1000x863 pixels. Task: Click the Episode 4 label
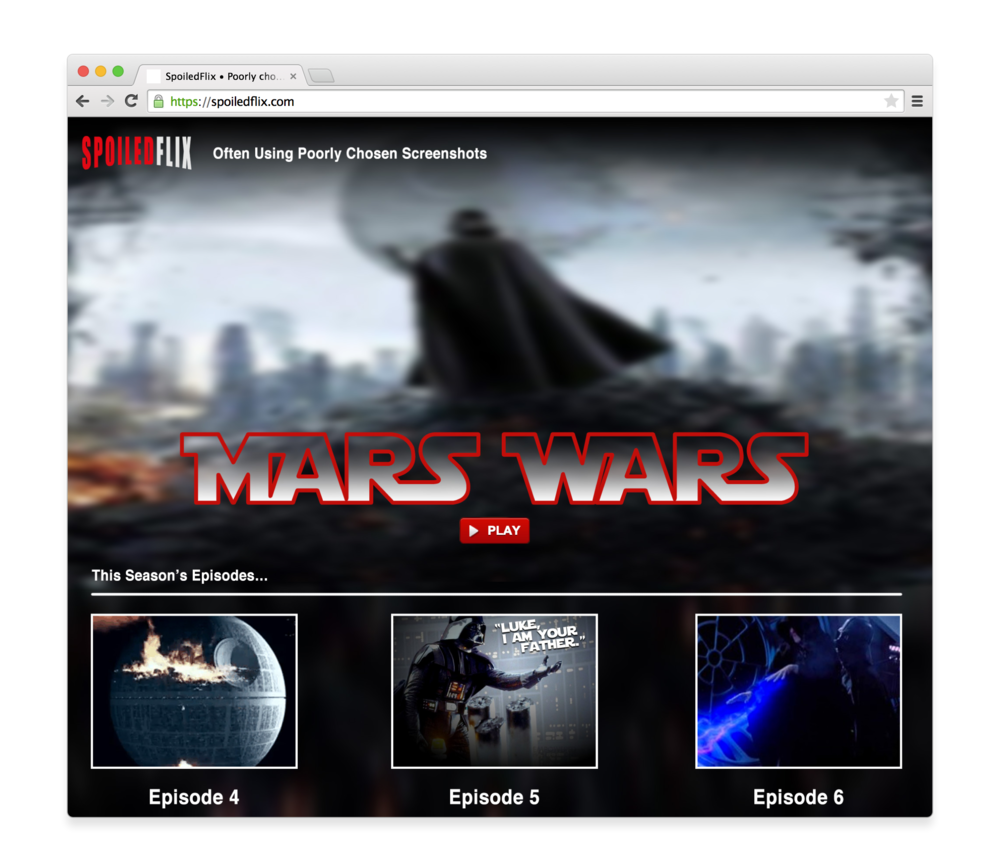194,797
